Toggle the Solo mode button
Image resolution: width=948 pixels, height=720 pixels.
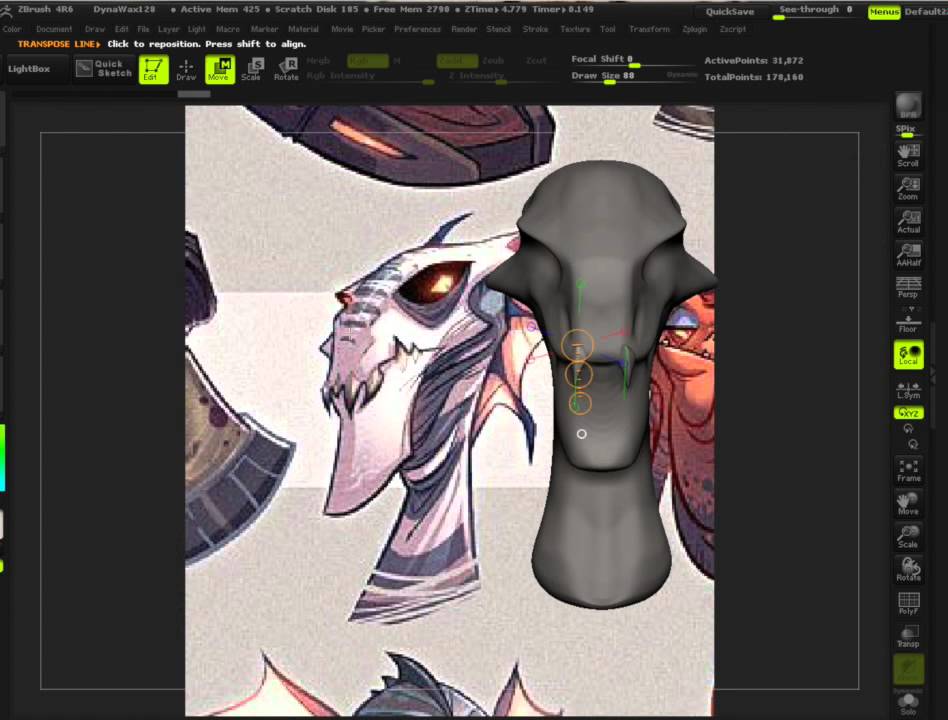click(x=908, y=704)
